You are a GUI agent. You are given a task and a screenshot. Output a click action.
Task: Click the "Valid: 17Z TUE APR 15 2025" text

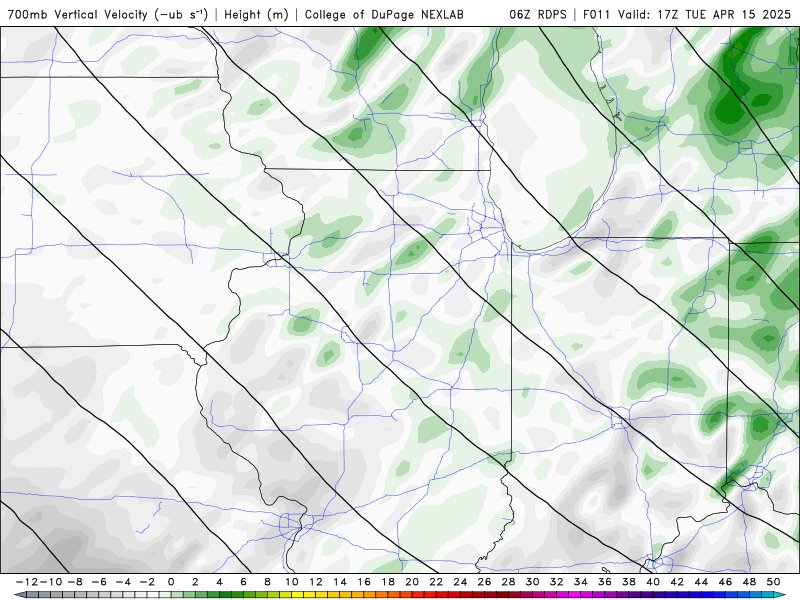(x=704, y=14)
